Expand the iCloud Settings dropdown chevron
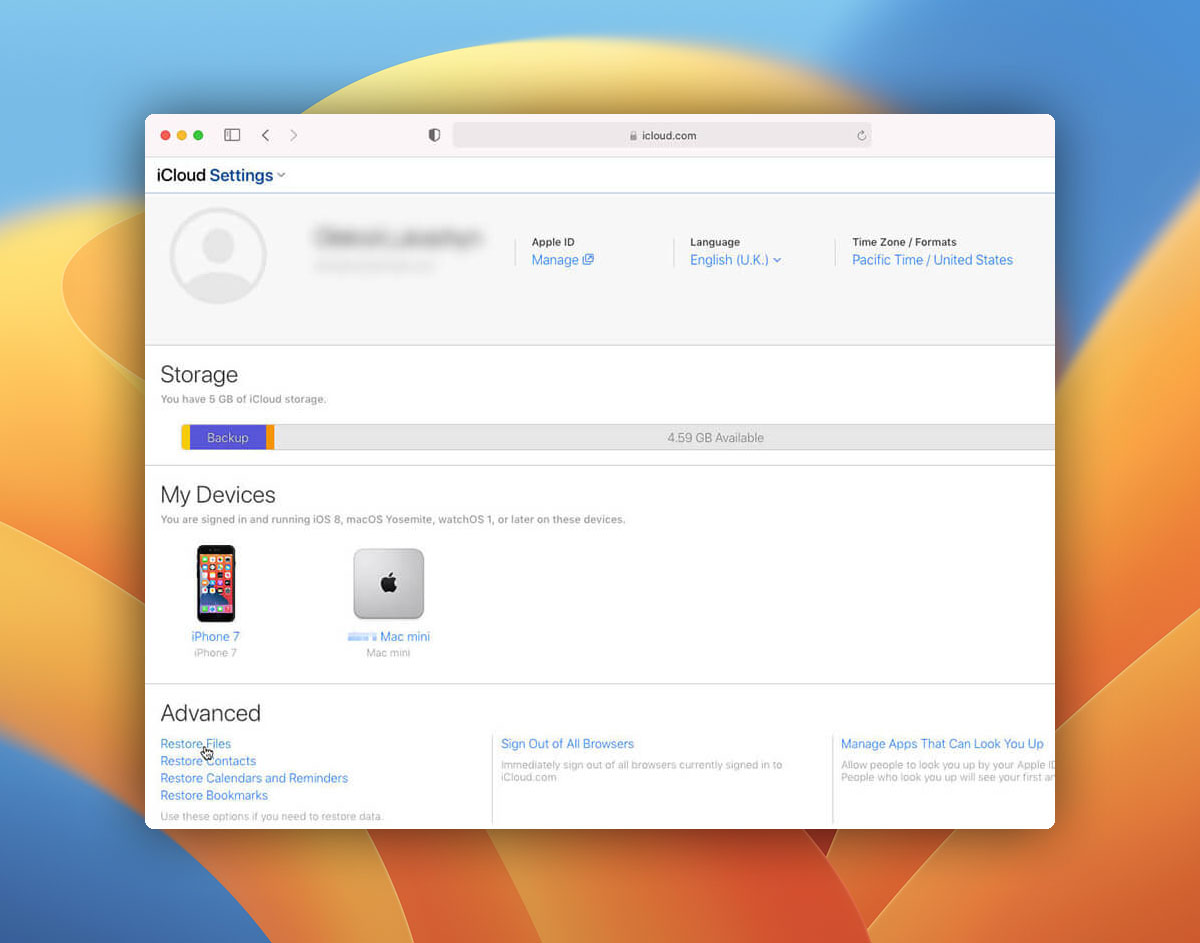Image resolution: width=1200 pixels, height=943 pixels. (x=281, y=175)
